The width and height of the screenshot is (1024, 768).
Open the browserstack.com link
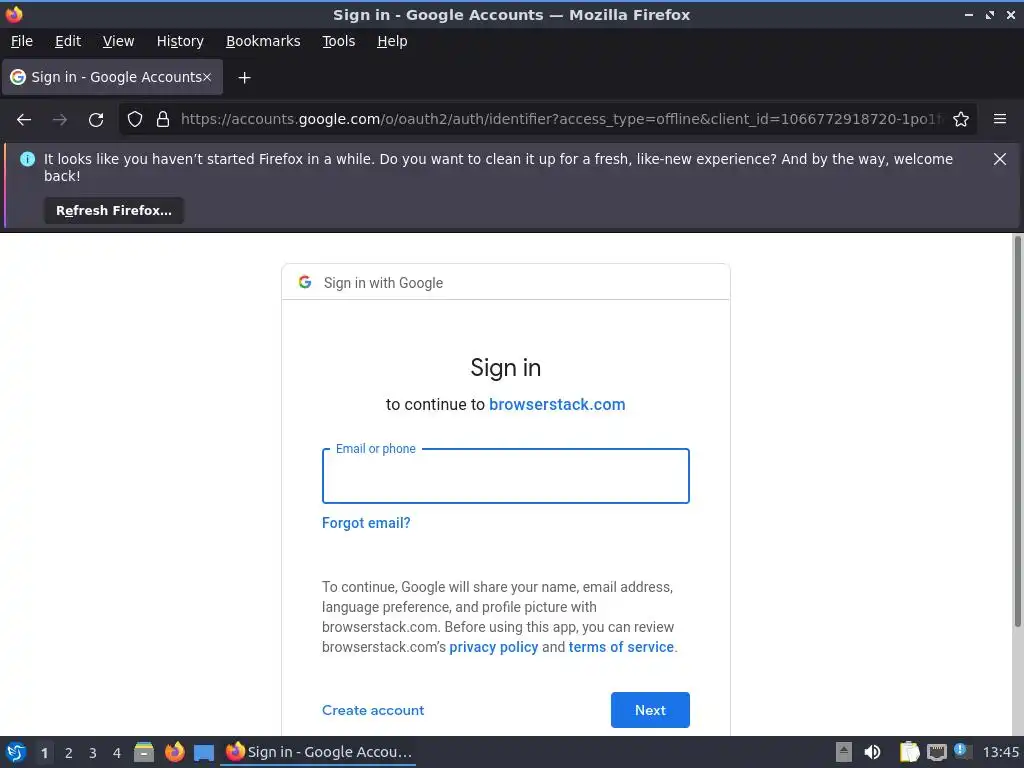557,404
